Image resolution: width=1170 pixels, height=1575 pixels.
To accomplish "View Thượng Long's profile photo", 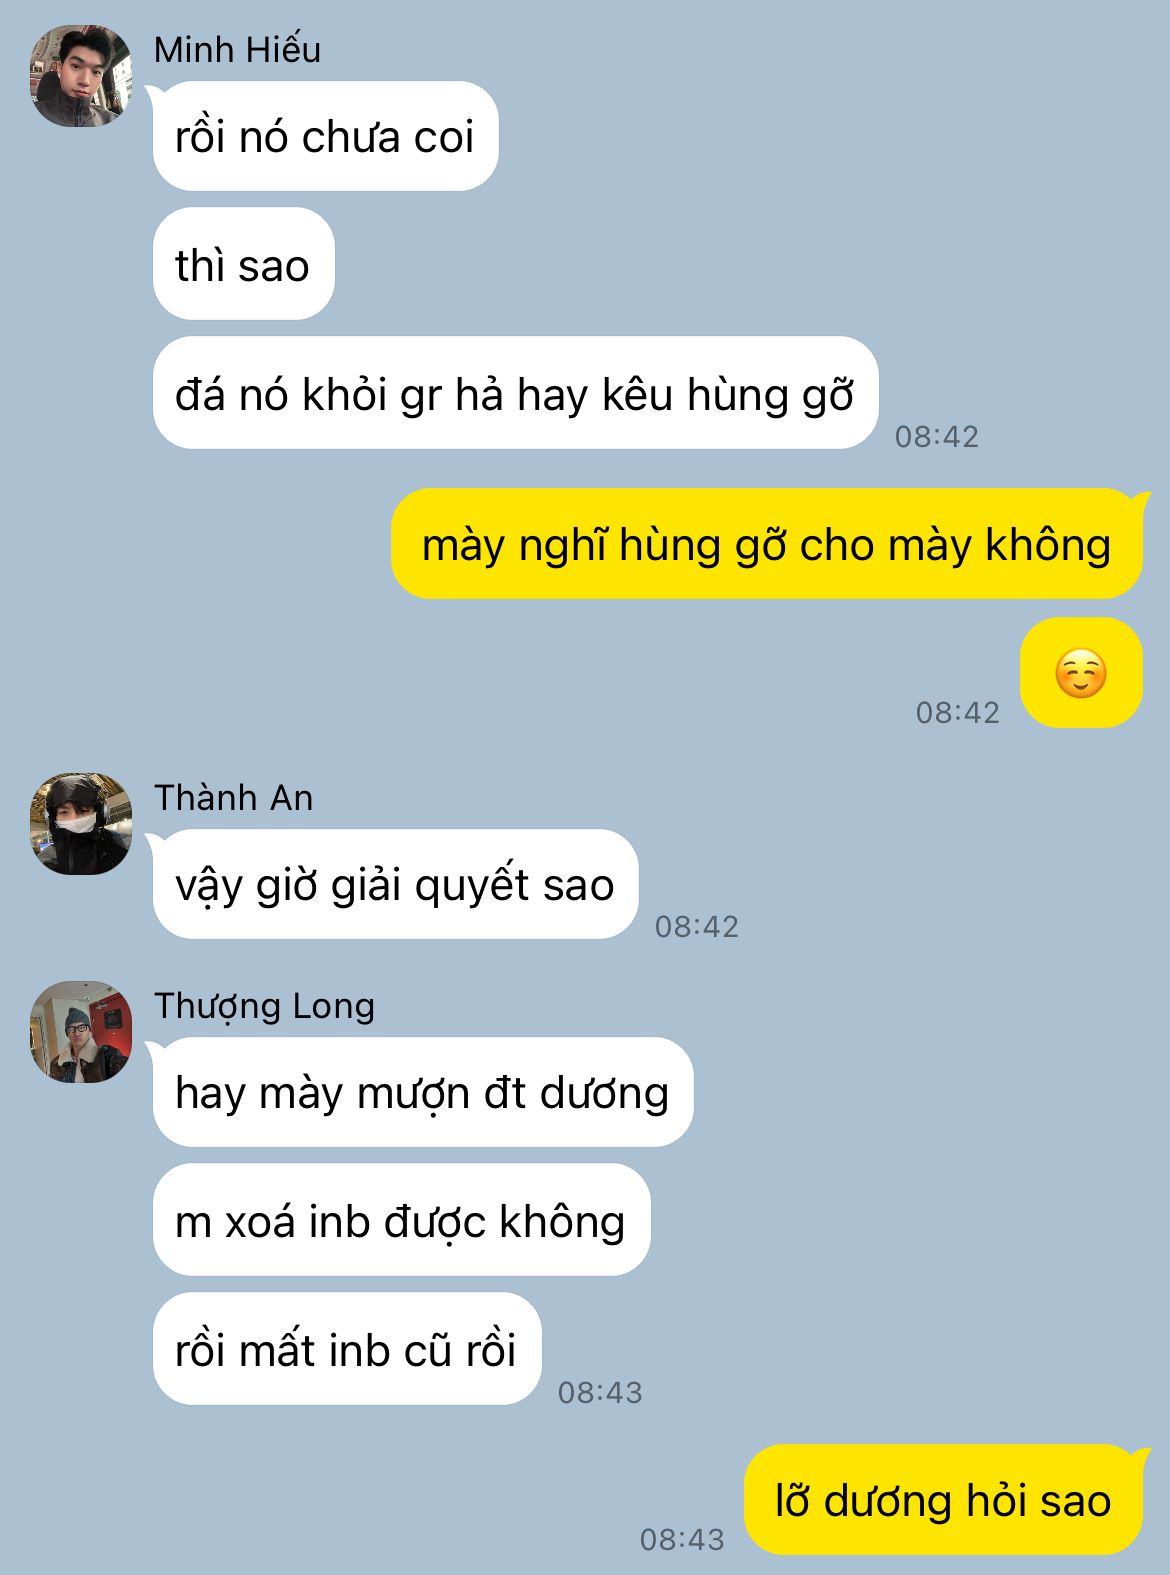I will coord(81,1032).
